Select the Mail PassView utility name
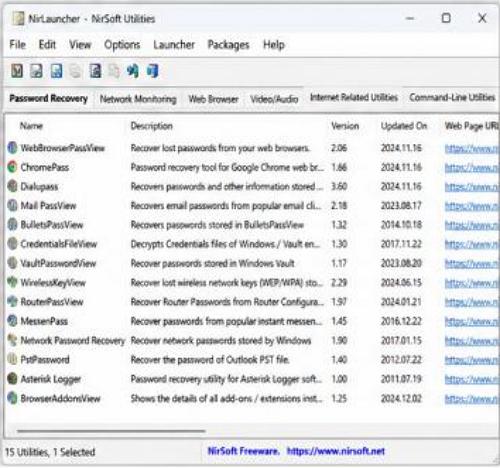Screen dimensions: 500x468 coord(48,205)
